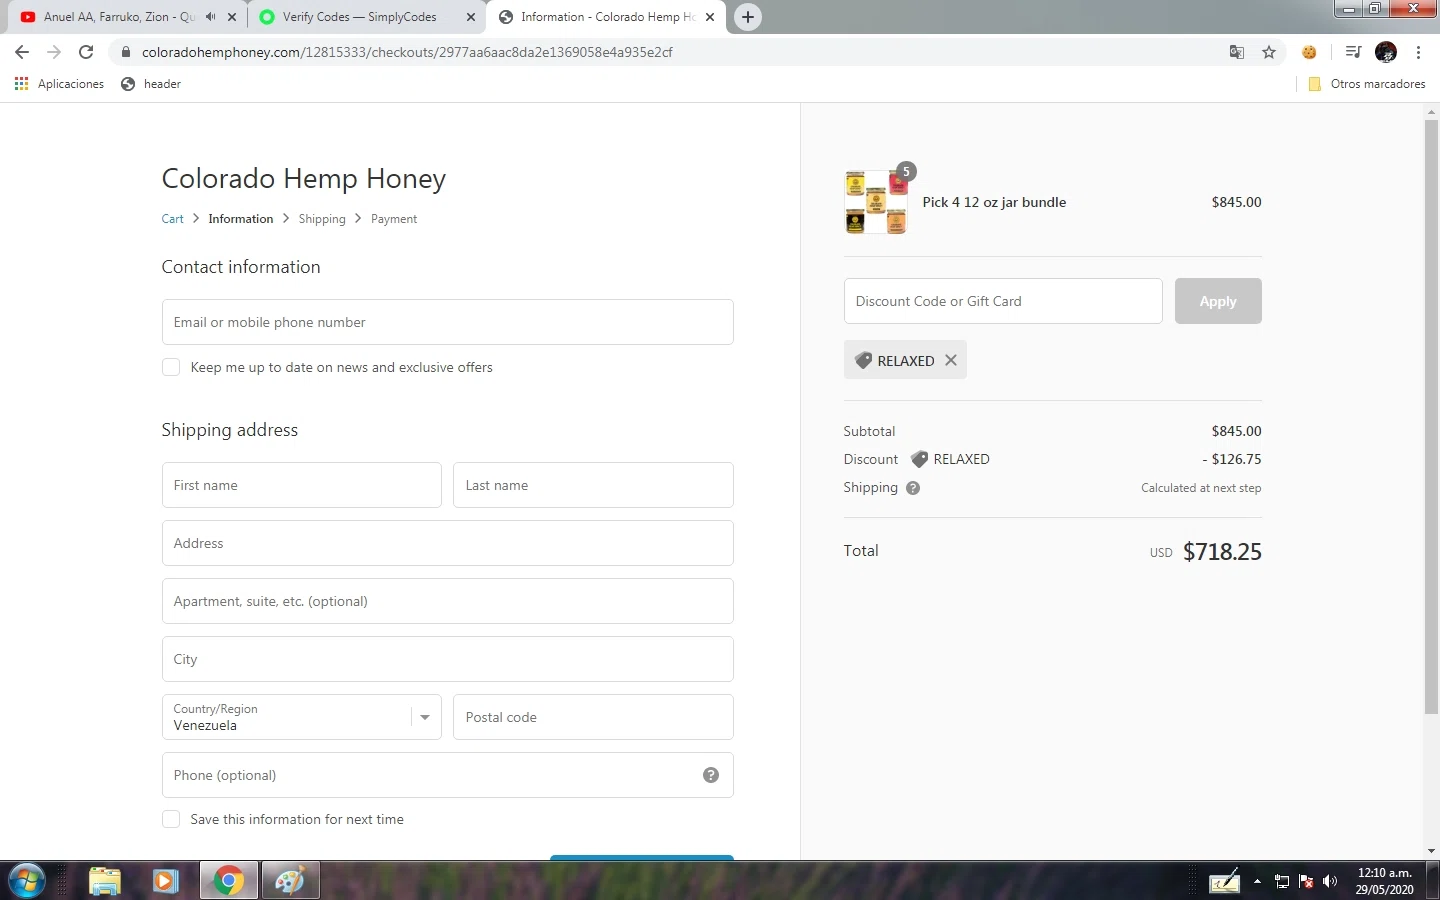
Task: Select the Information checkout tab
Action: (x=607, y=17)
